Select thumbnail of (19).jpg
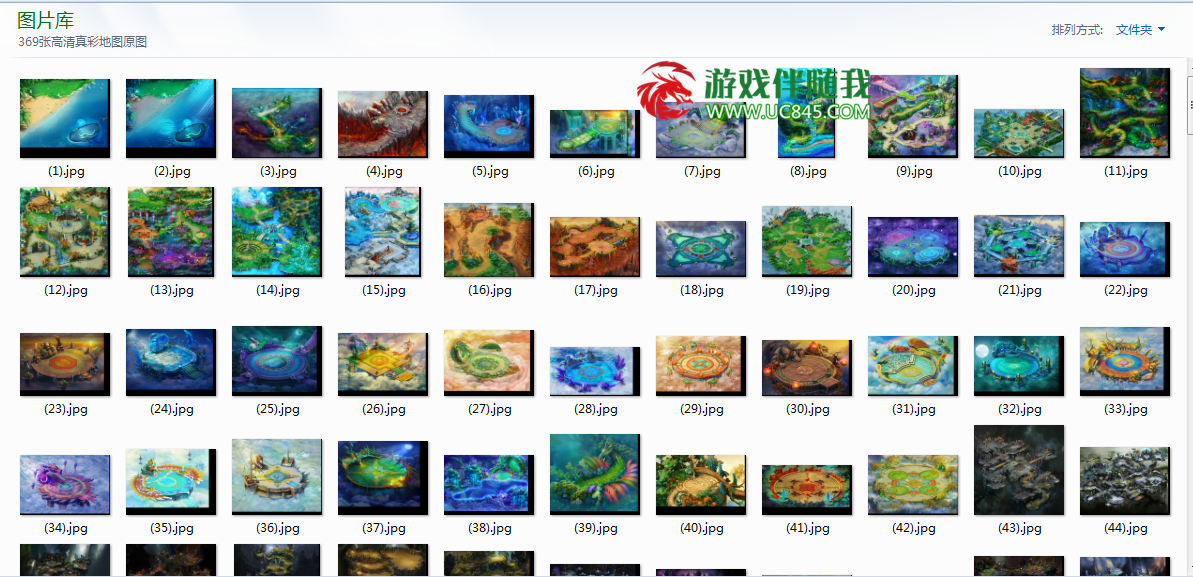This screenshot has width=1193, height=577. pyautogui.click(x=807, y=241)
